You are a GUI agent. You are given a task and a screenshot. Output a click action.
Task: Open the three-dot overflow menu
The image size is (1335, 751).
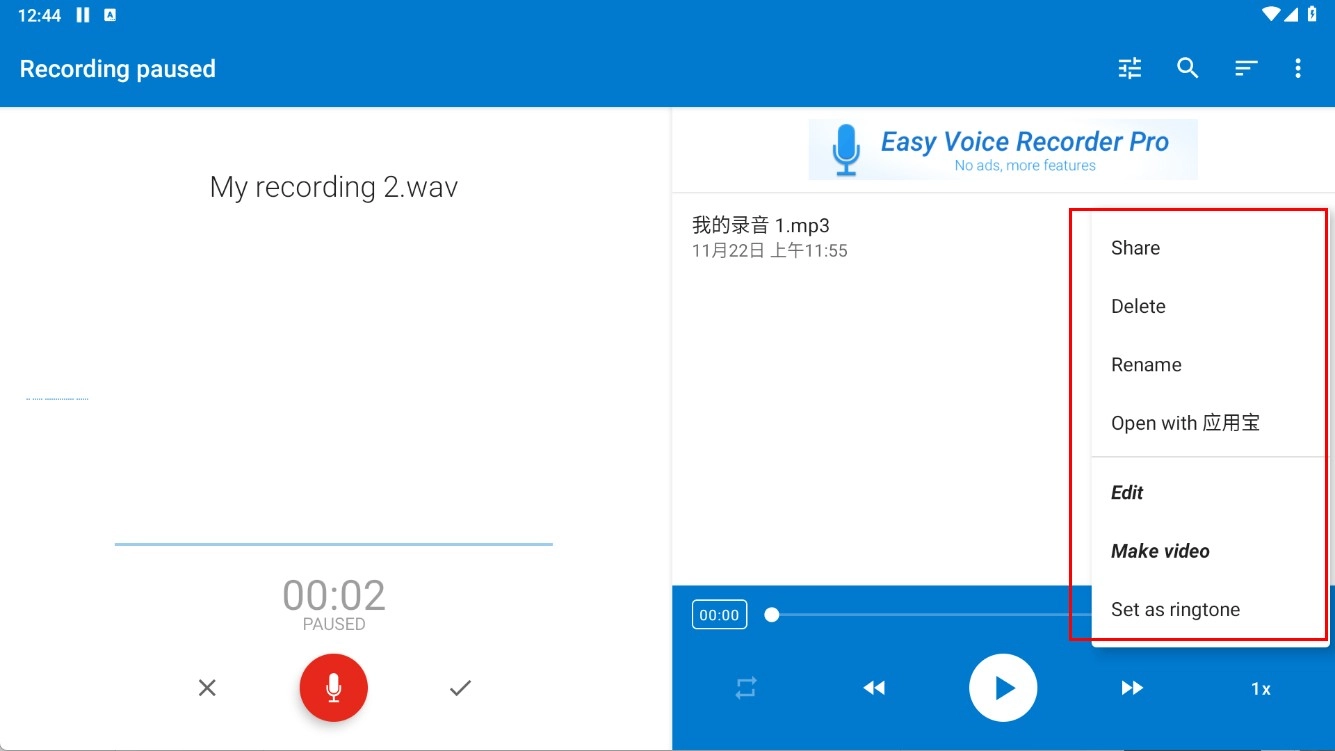[x=1298, y=68]
